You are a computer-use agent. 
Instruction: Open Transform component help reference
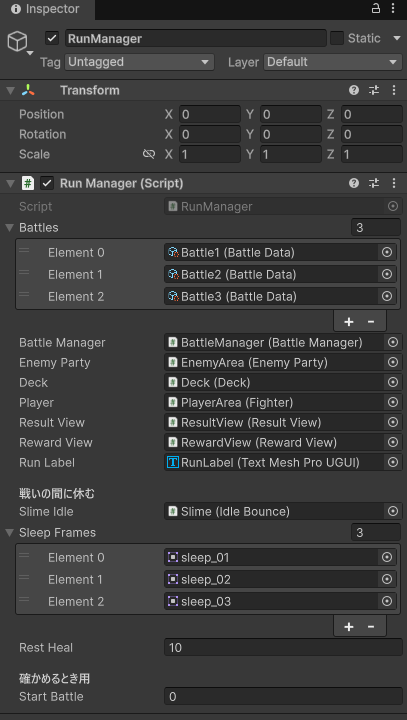(354, 90)
